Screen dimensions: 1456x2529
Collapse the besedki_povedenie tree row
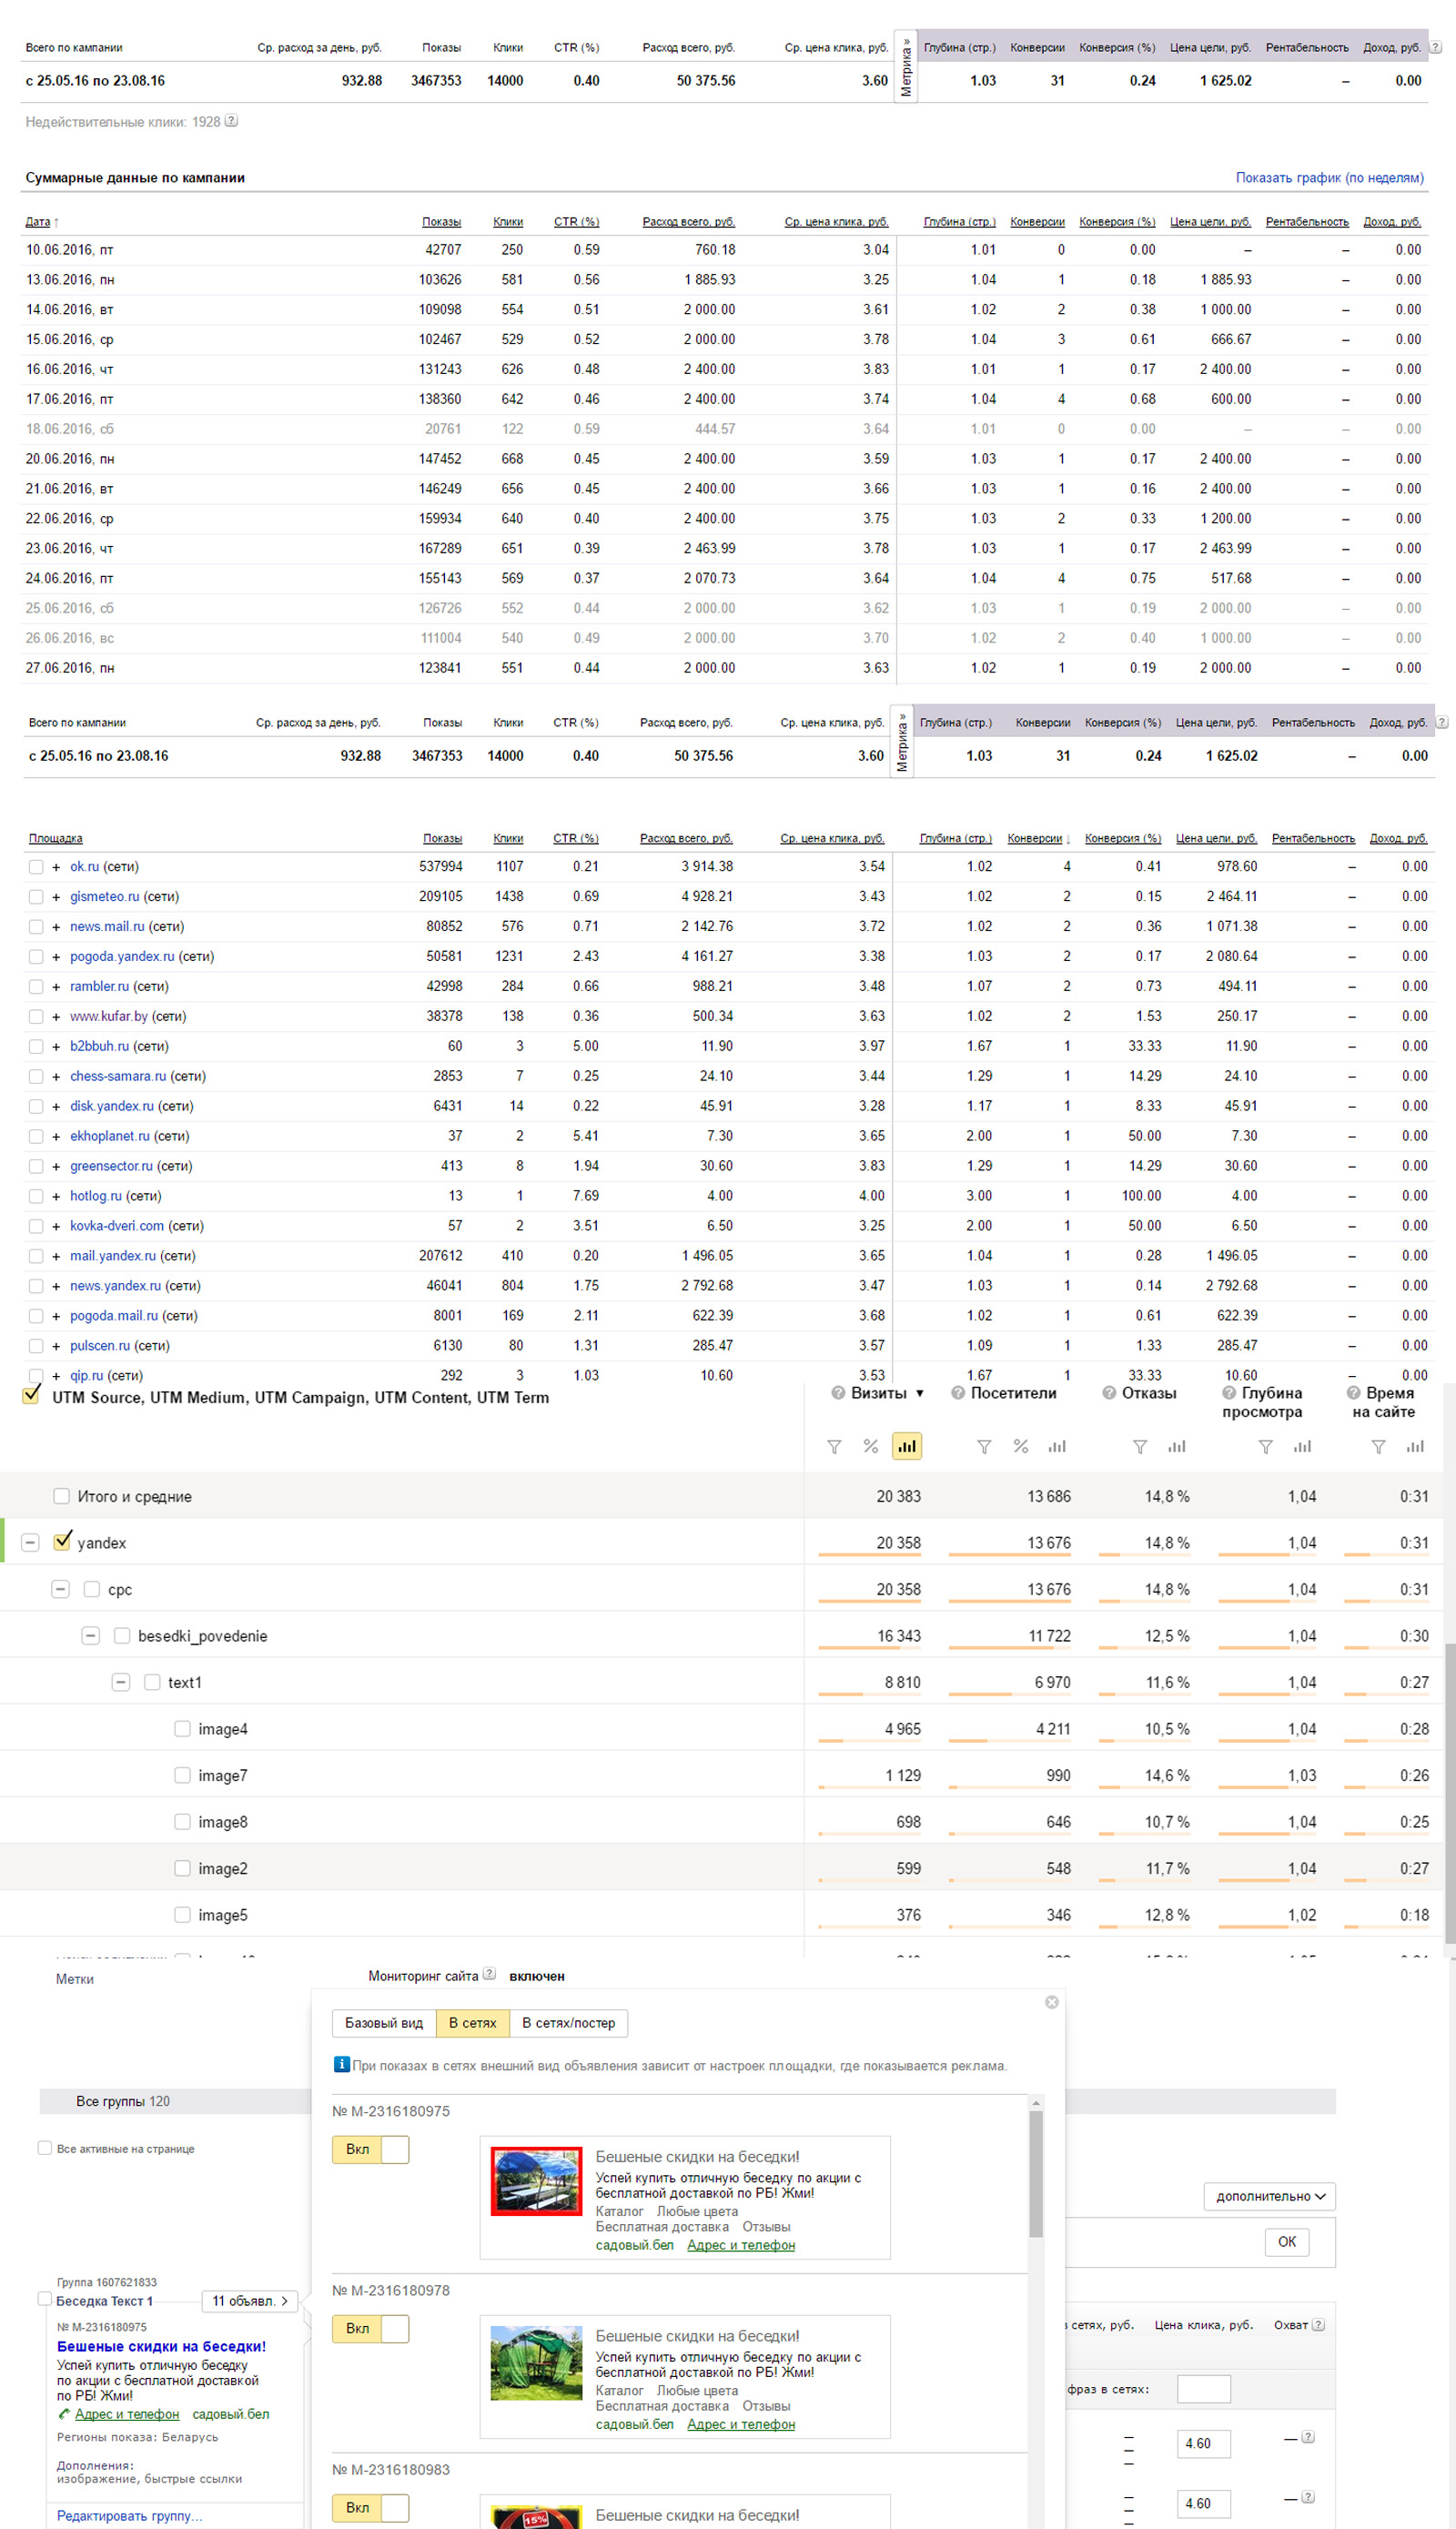pos(90,1636)
